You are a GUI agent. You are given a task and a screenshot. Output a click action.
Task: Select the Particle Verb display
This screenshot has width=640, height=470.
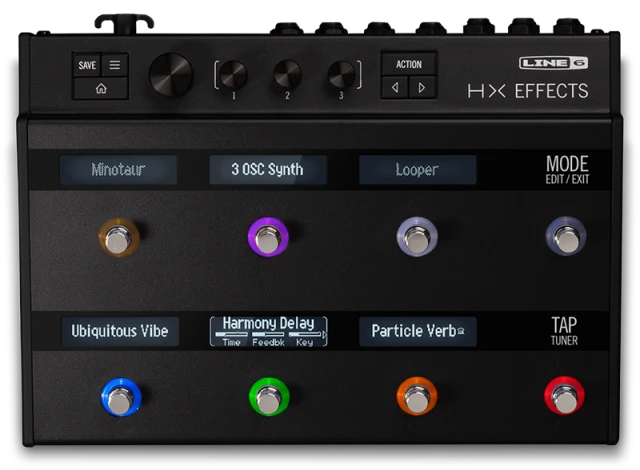pos(418,331)
